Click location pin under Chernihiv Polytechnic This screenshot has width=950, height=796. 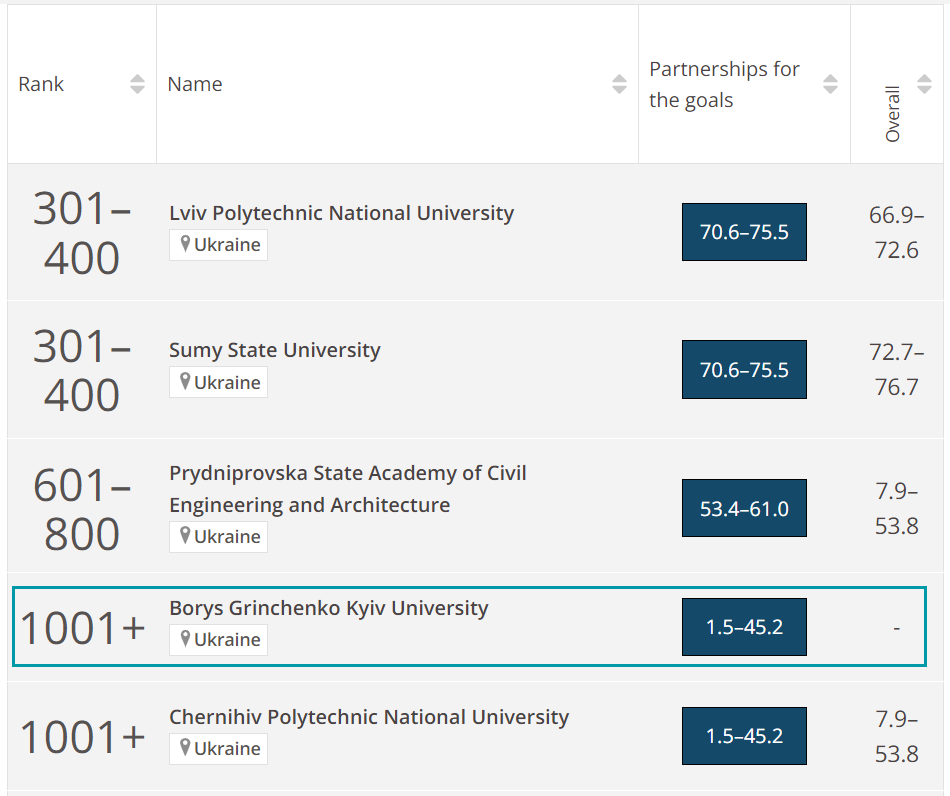tap(185, 748)
